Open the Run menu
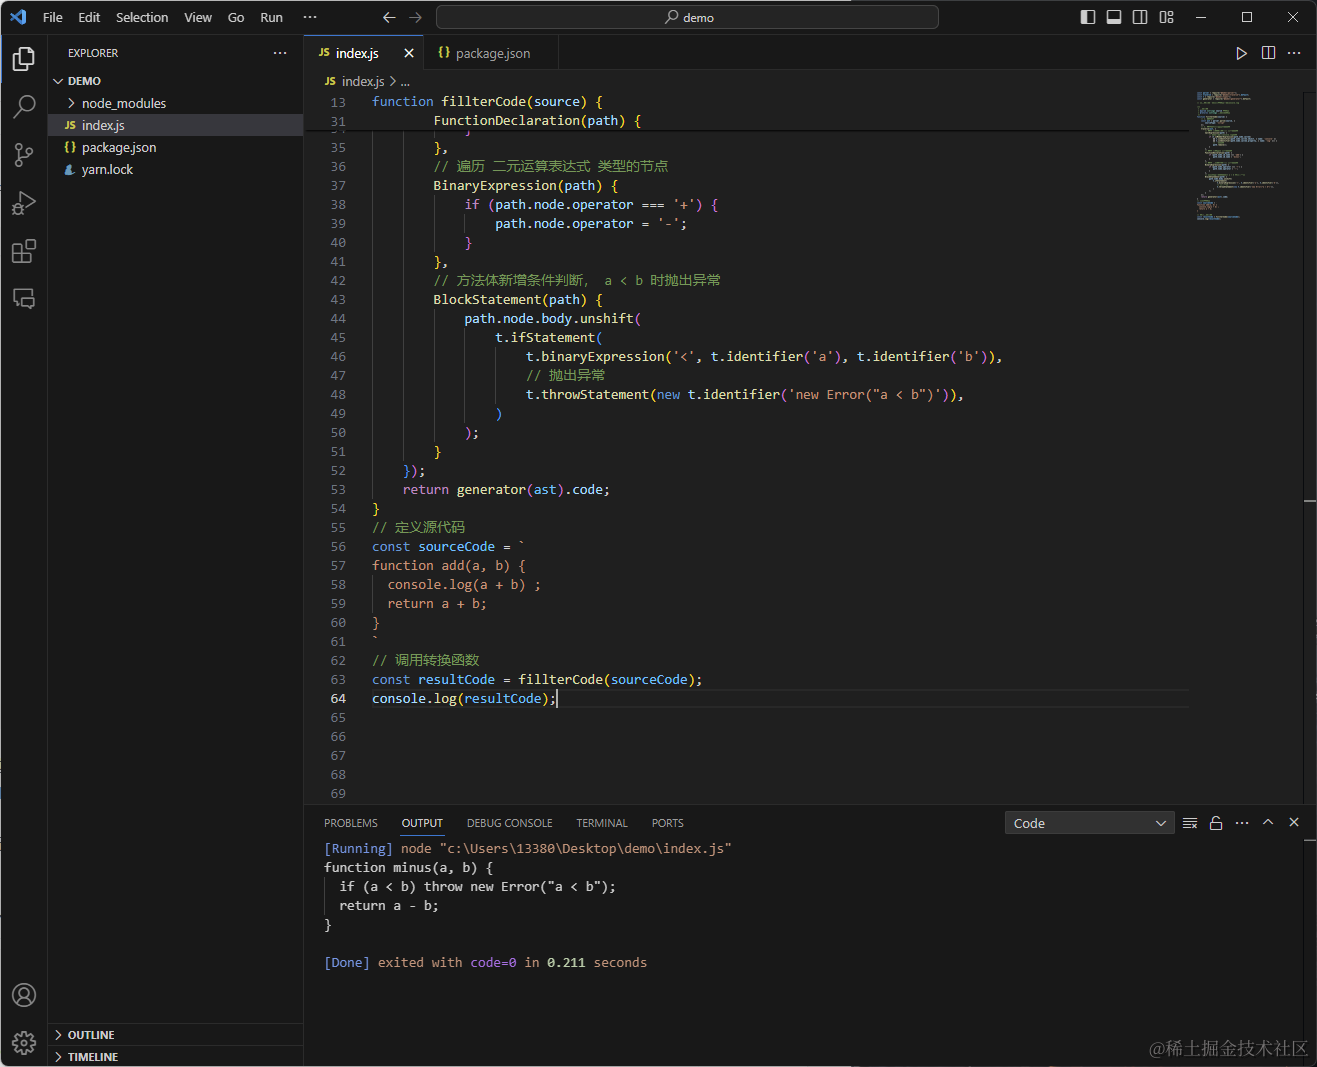Image resolution: width=1317 pixels, height=1067 pixels. click(x=271, y=17)
